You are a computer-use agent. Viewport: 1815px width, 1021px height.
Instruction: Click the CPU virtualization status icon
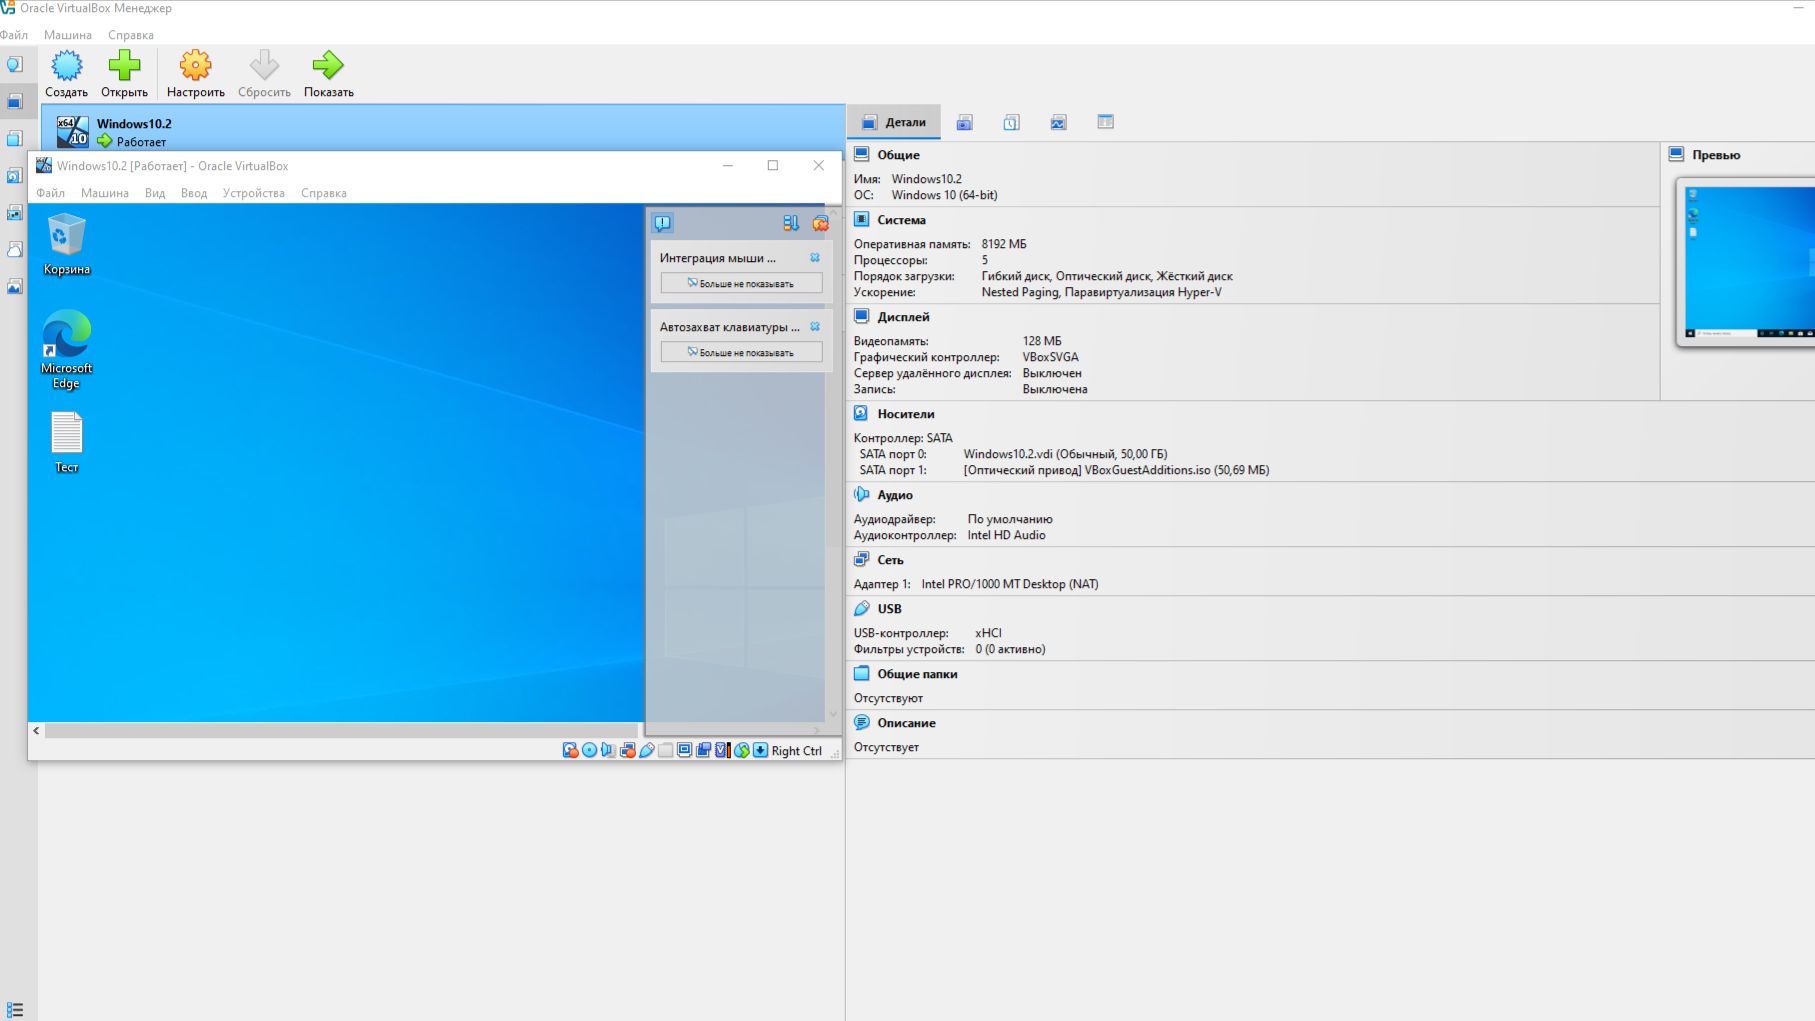tap(722, 750)
